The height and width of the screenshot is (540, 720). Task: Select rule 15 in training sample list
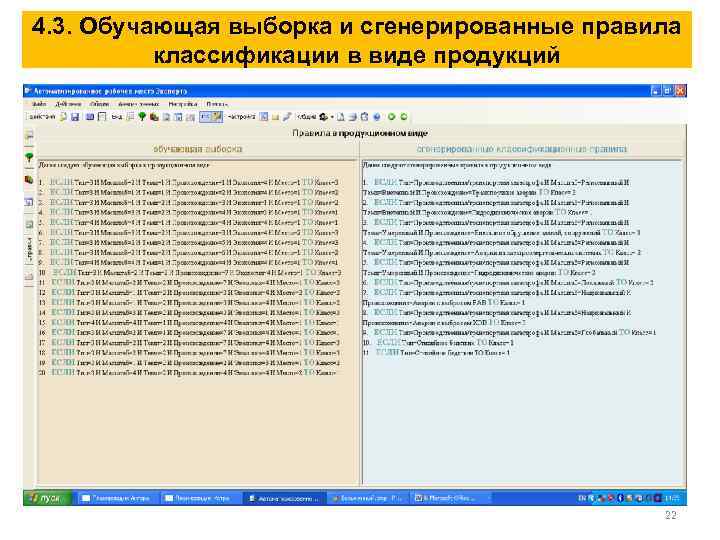[187, 323]
